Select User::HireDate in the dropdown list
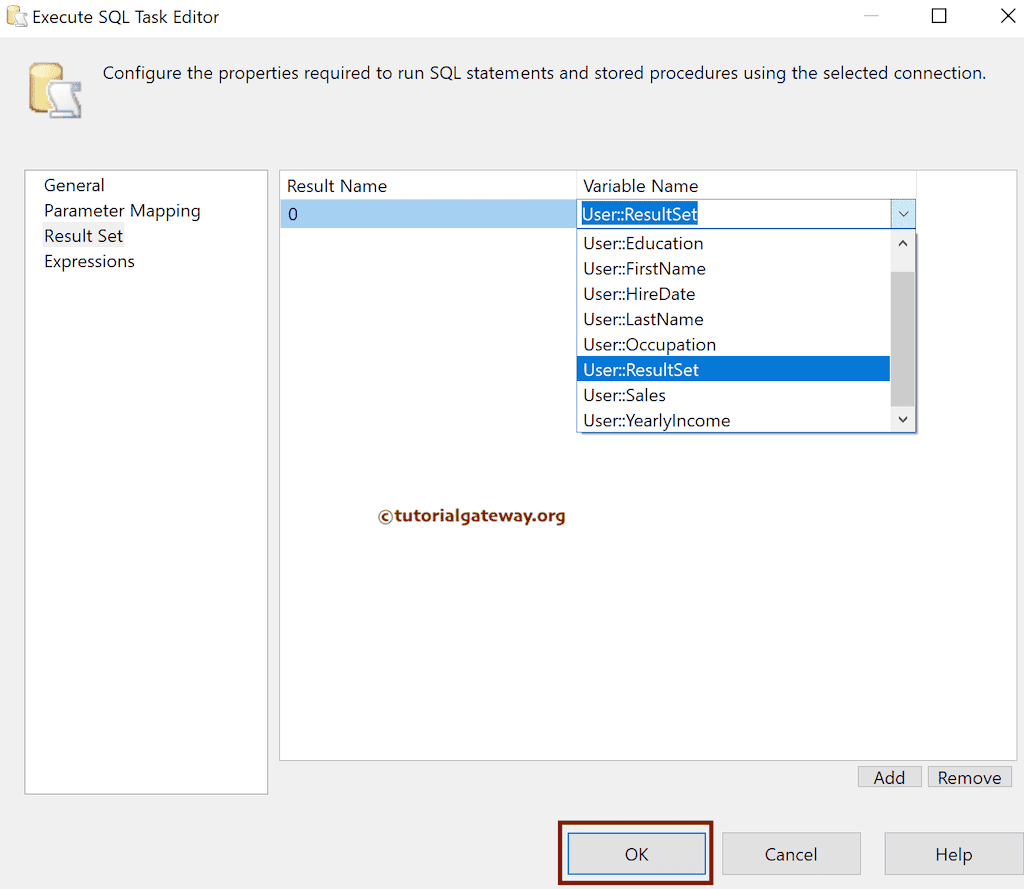Image resolution: width=1024 pixels, height=889 pixels. point(639,293)
